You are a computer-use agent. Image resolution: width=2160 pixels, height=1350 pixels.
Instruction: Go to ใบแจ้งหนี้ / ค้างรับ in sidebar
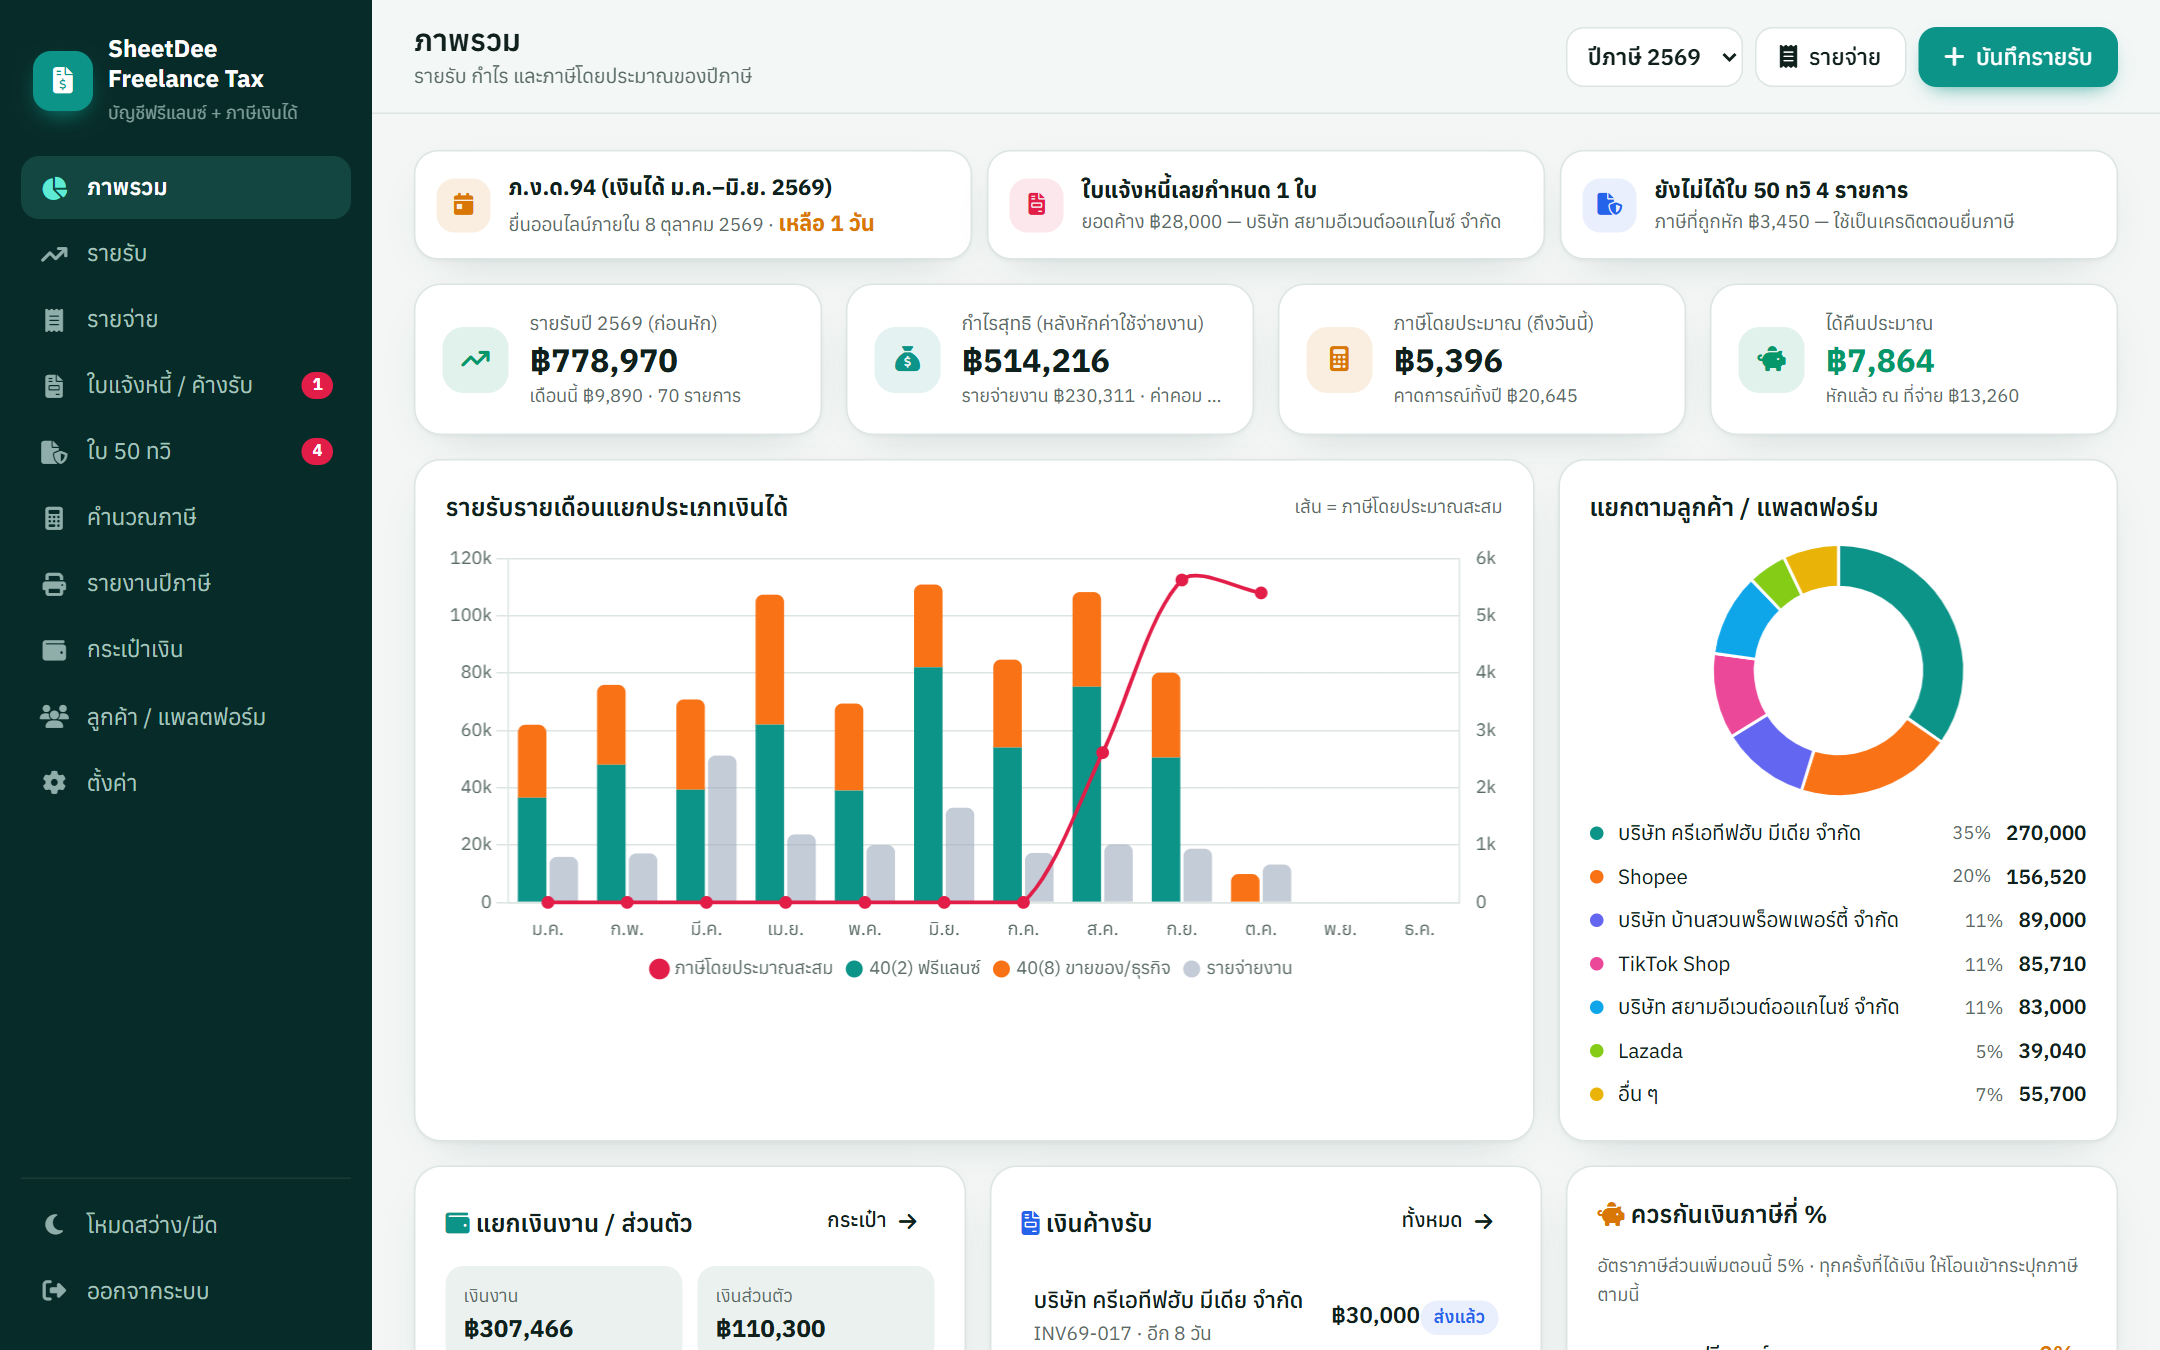coord(186,385)
